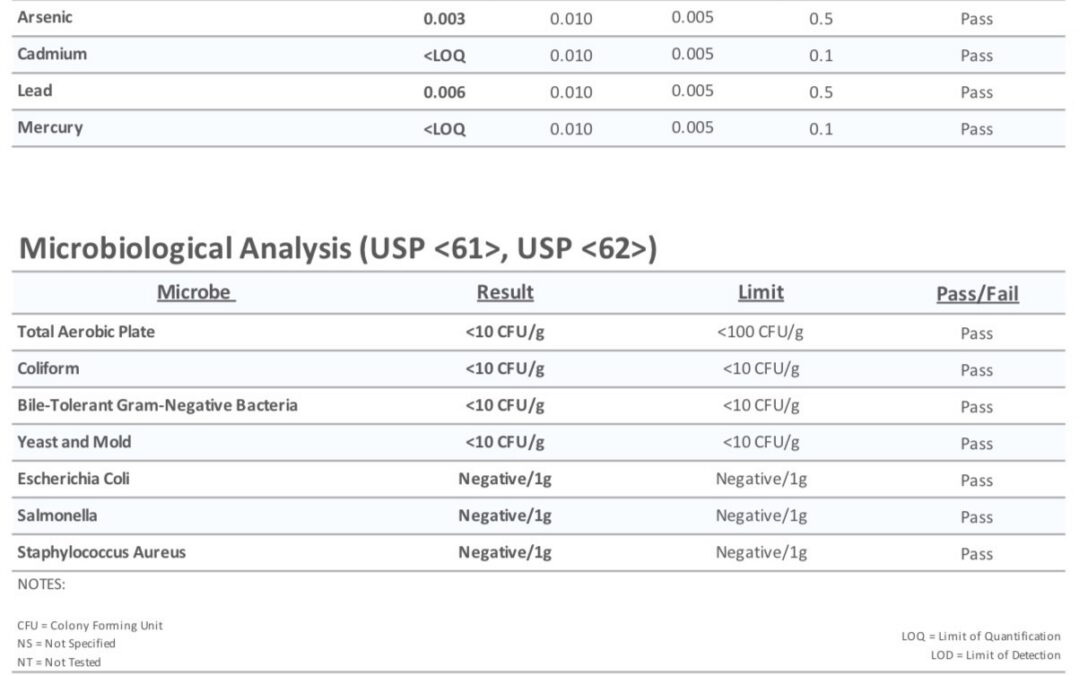Click the Coliform row label
The image size is (1080, 675).
click(48, 368)
